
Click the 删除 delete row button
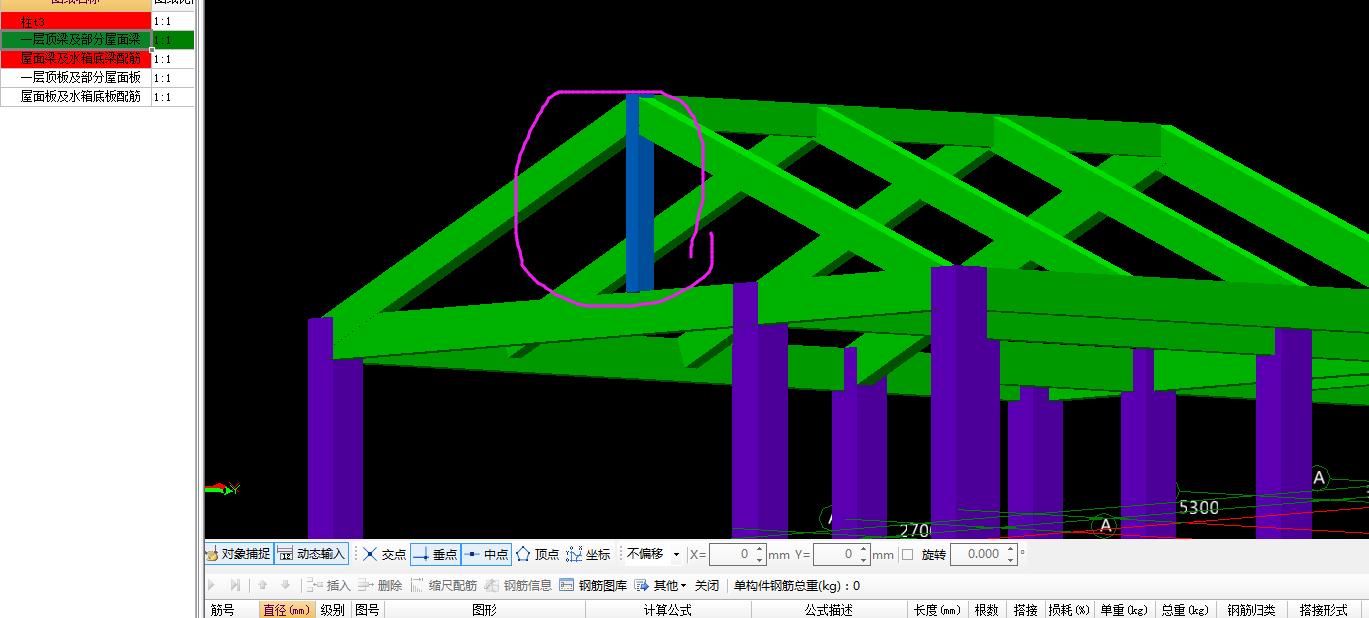pyautogui.click(x=380, y=586)
